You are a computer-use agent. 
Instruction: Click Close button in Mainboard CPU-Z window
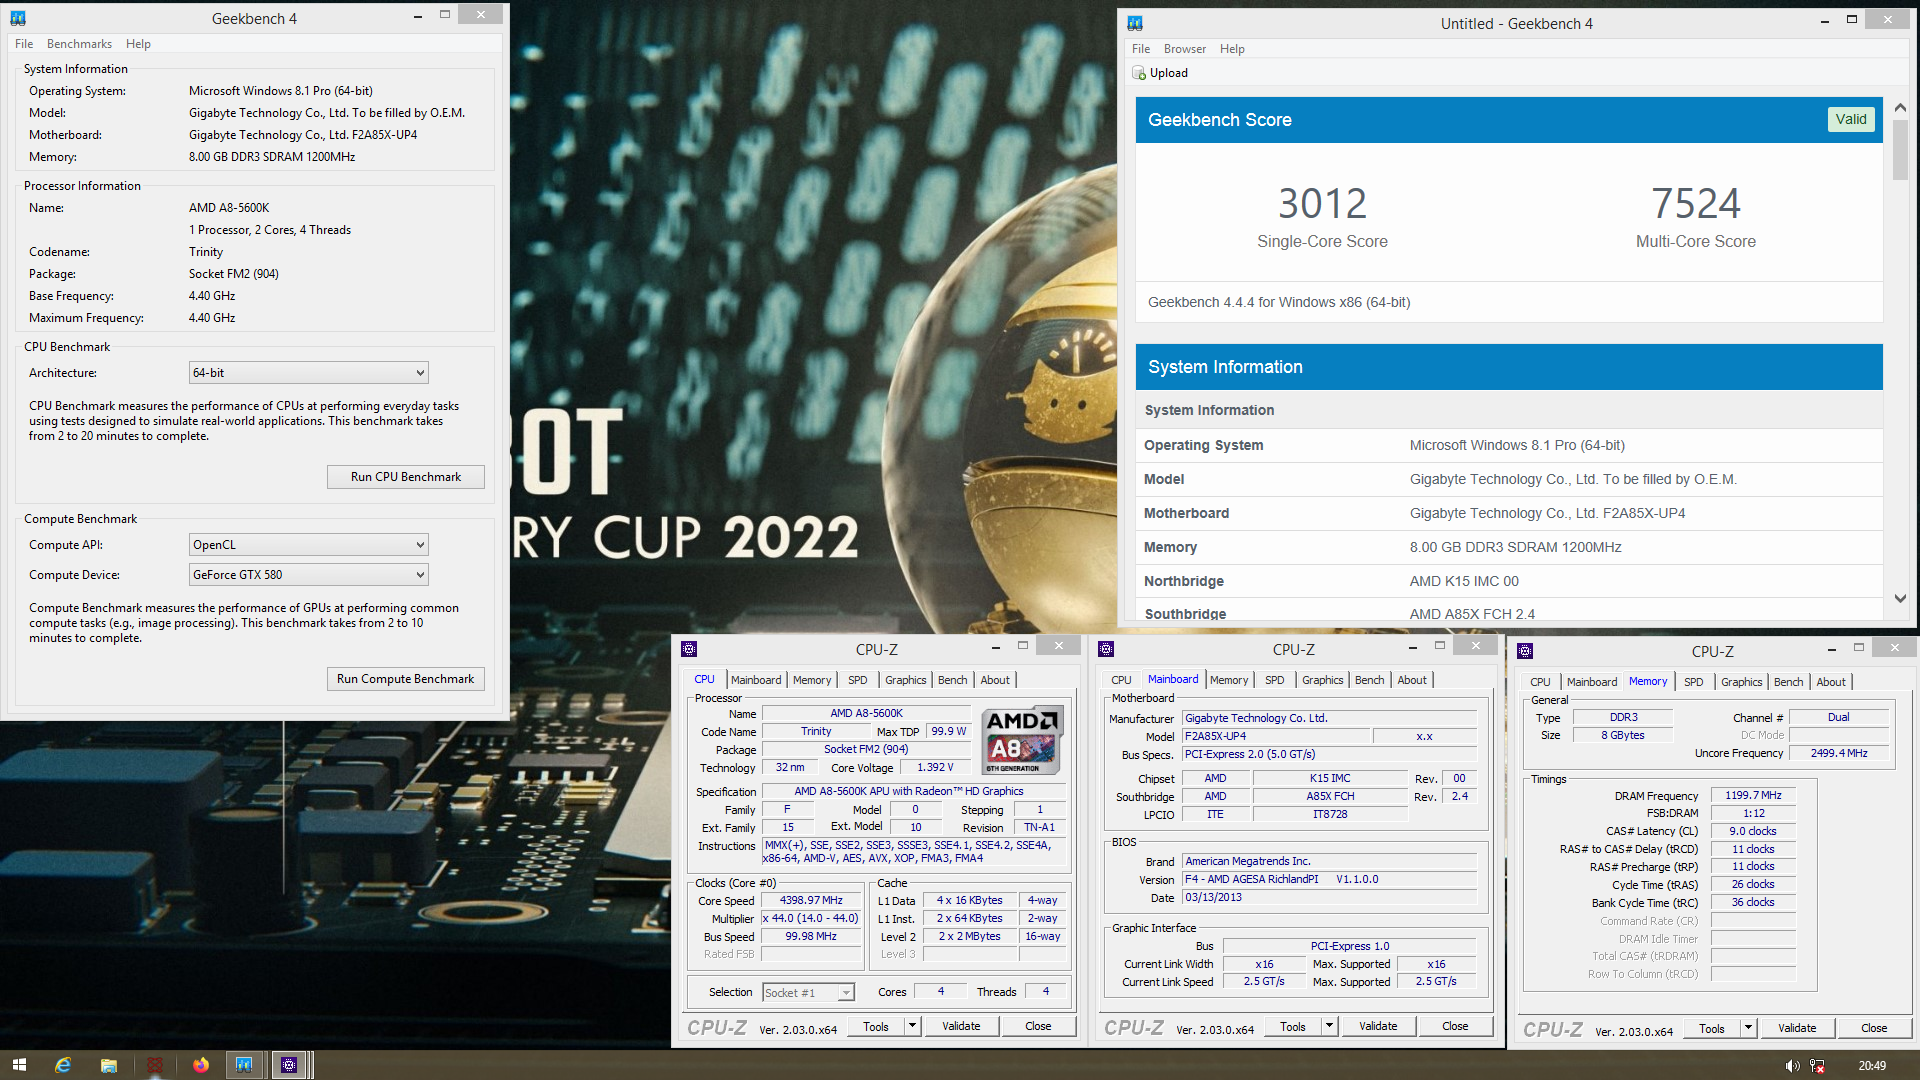tap(1455, 1026)
